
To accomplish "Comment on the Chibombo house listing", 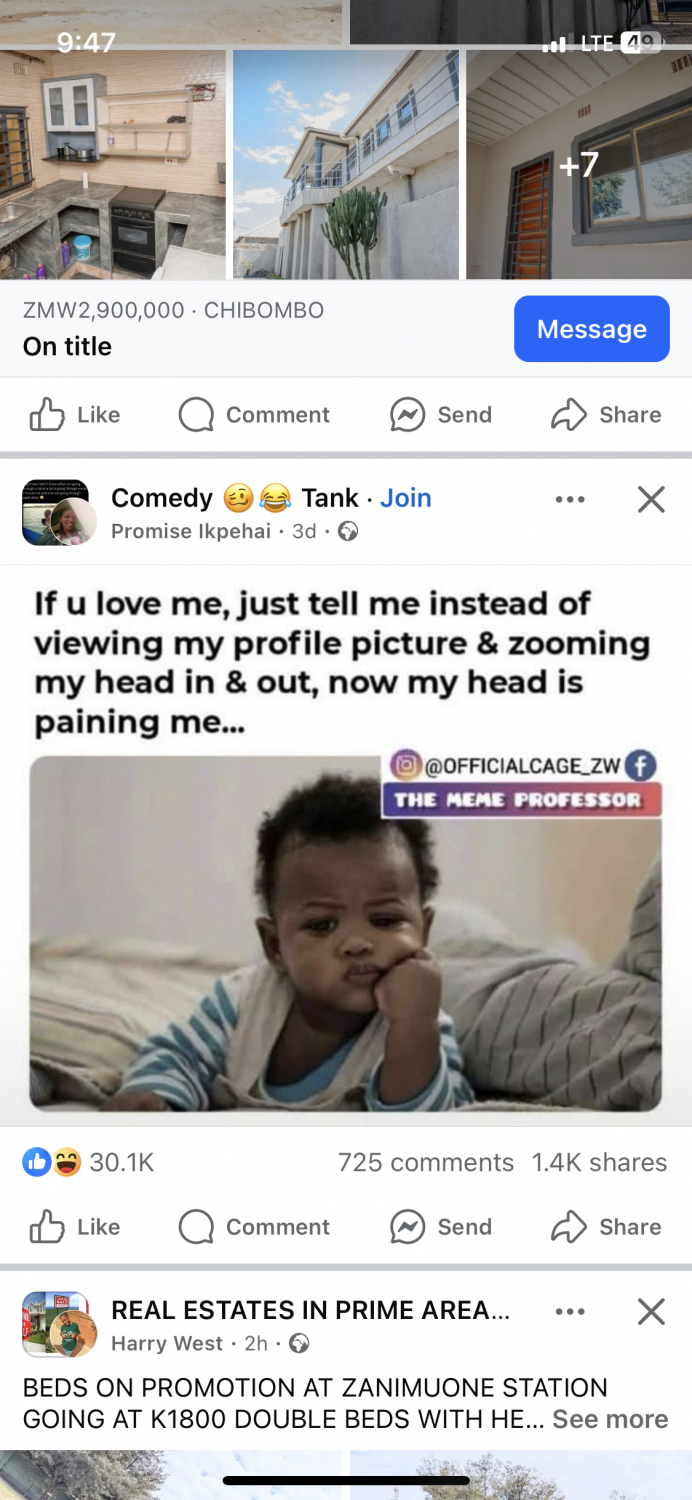I will [x=254, y=415].
